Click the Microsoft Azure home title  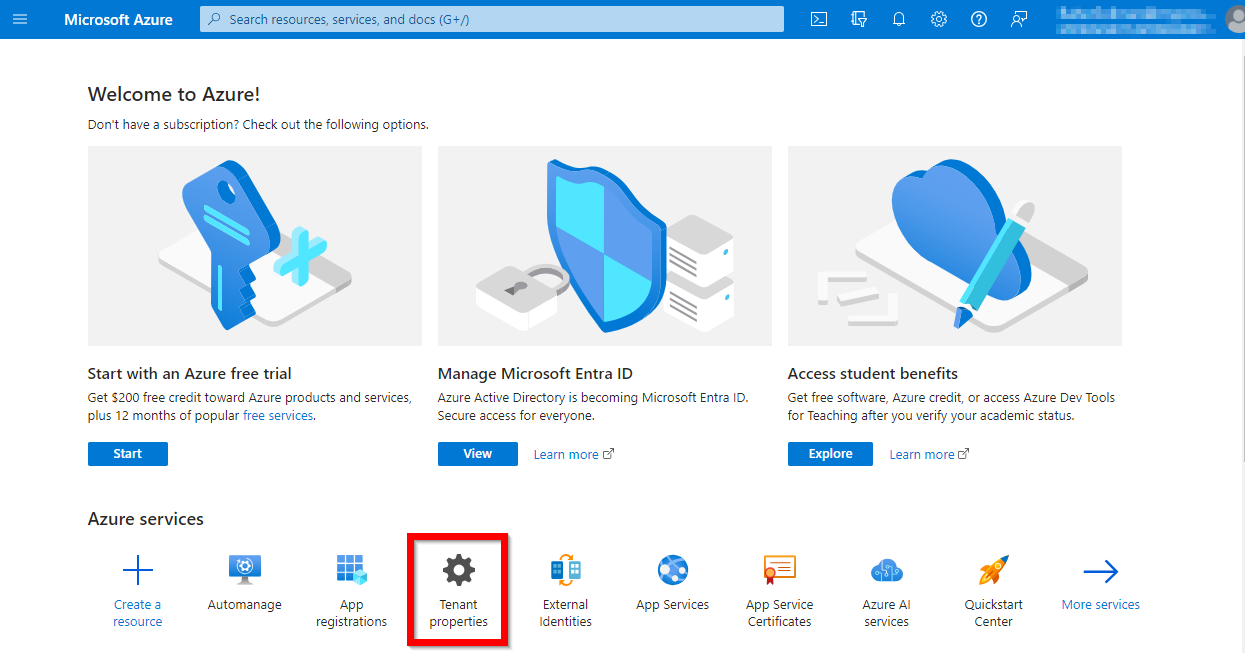click(118, 19)
